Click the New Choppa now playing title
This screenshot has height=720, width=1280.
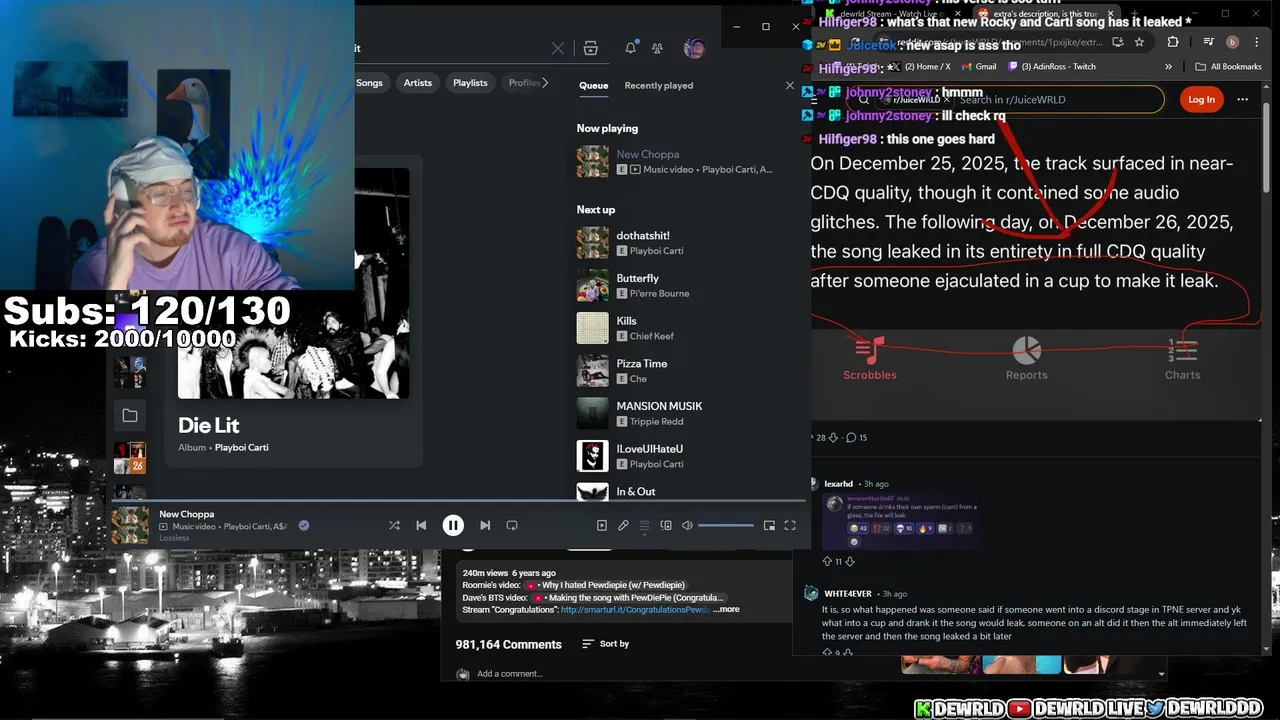pos(647,154)
